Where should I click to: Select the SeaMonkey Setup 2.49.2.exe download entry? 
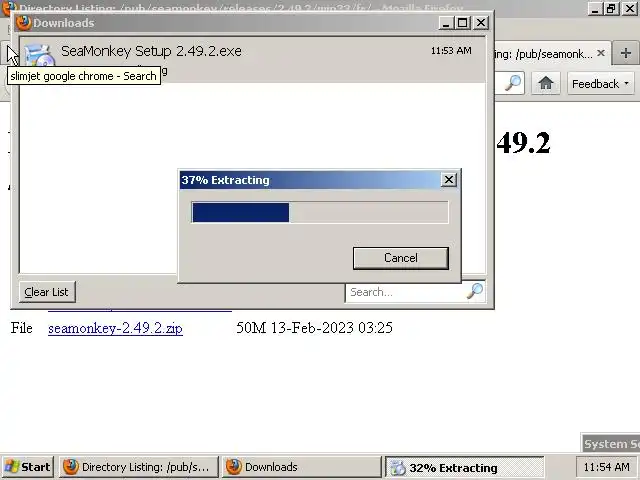[252, 60]
